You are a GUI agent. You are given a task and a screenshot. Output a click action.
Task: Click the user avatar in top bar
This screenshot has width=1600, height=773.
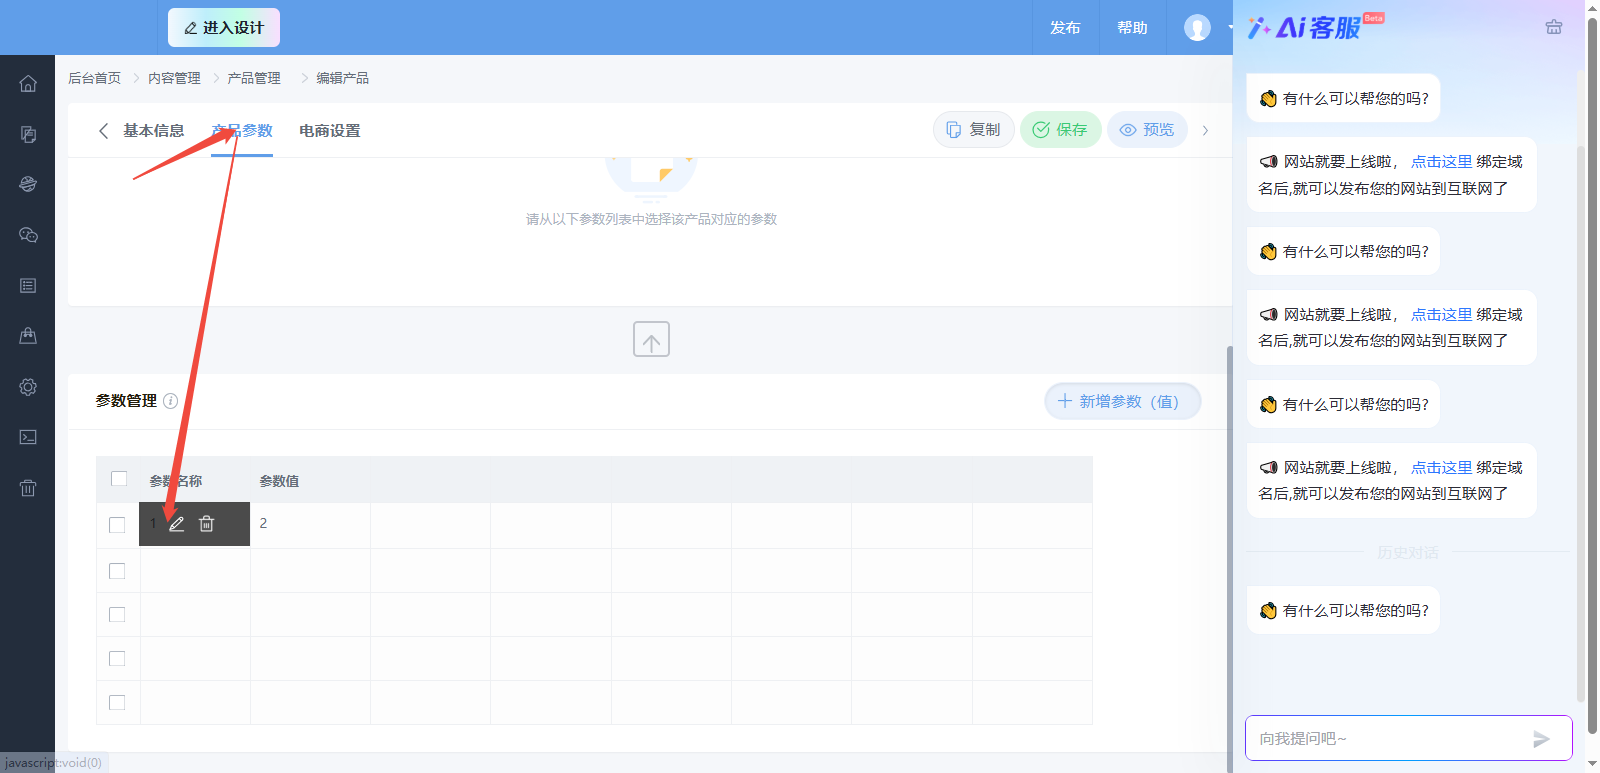click(1197, 27)
